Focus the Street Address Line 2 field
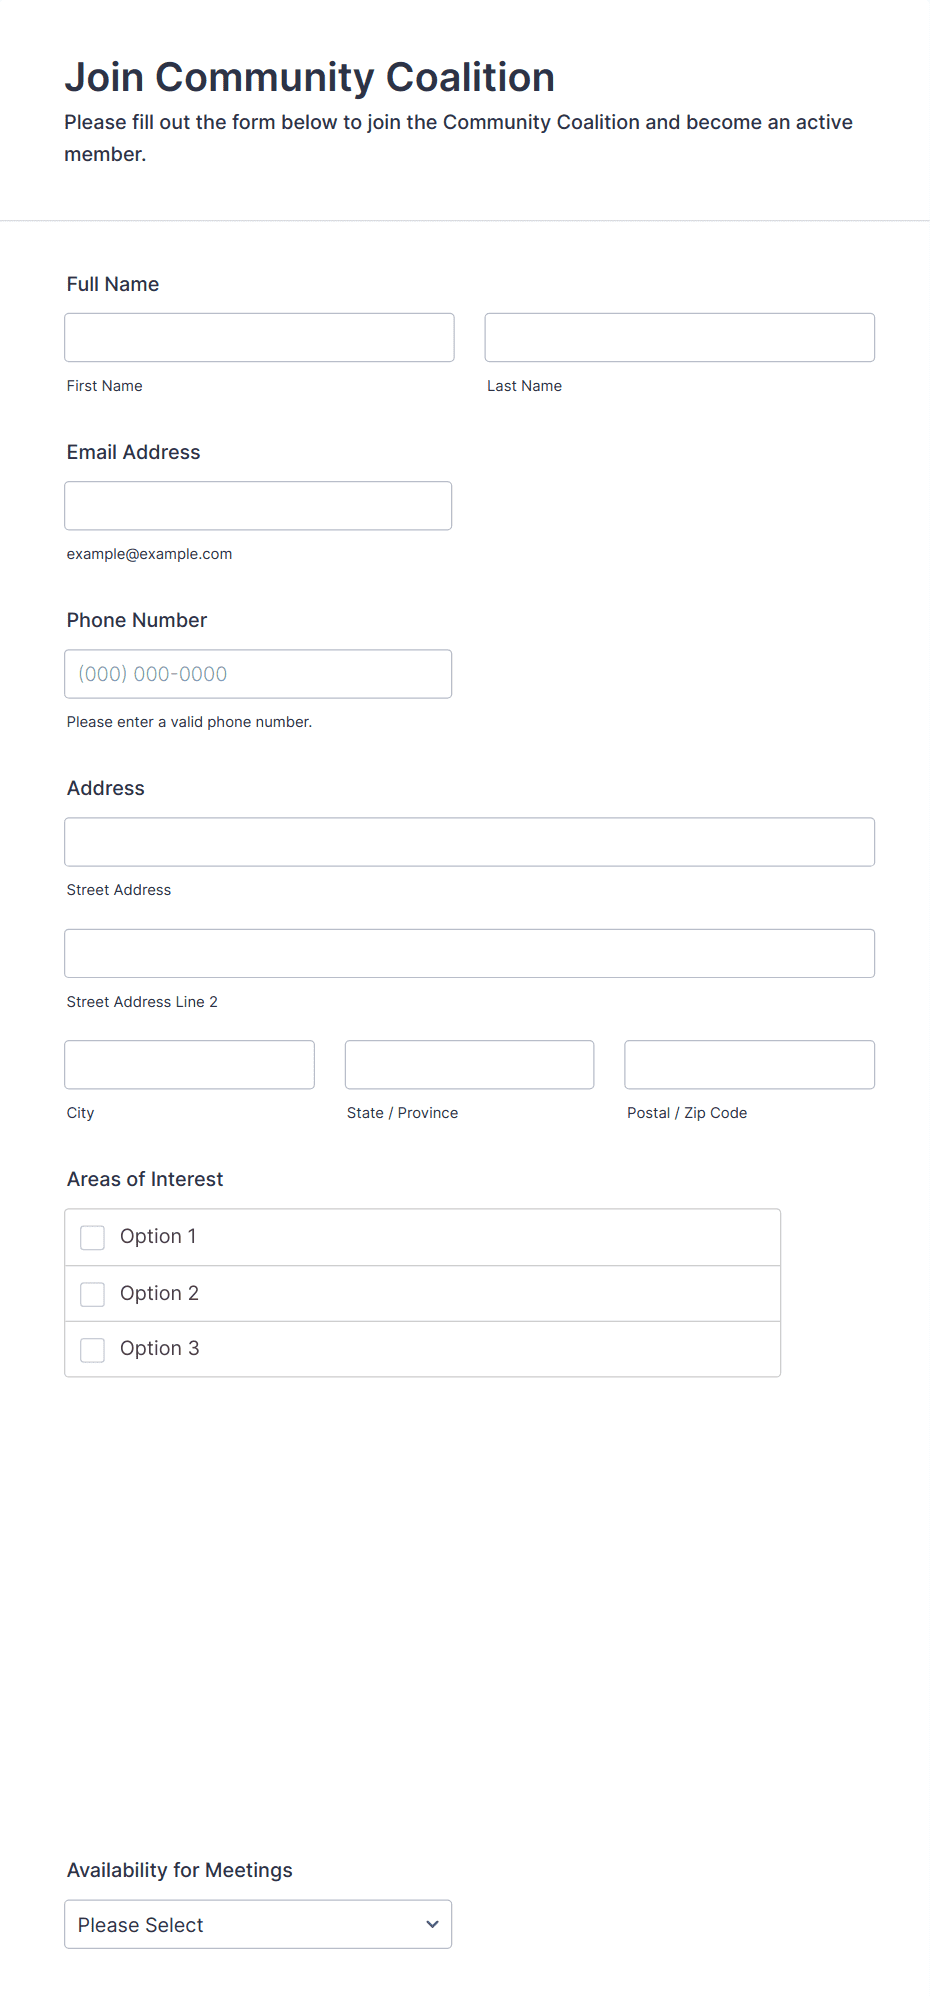The width and height of the screenshot is (930, 1996). click(x=469, y=953)
